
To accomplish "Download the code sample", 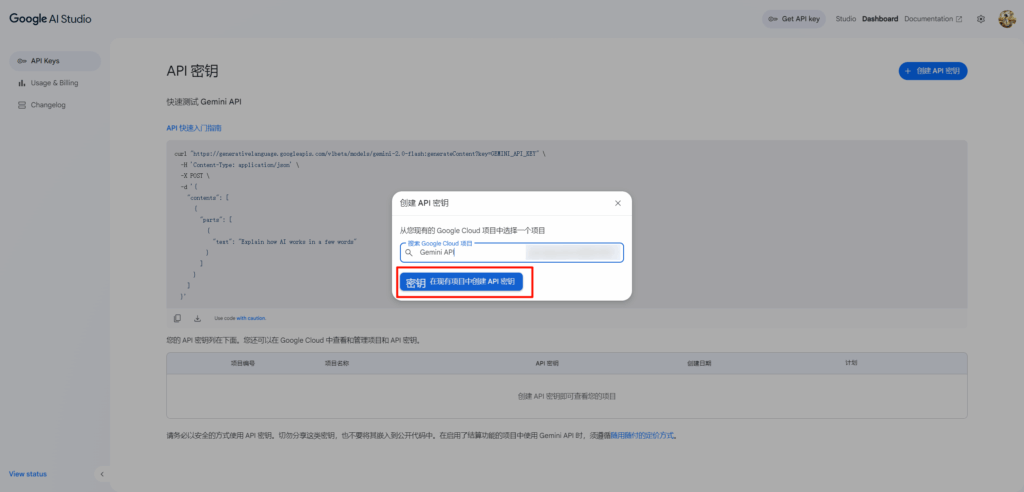I will point(197,318).
